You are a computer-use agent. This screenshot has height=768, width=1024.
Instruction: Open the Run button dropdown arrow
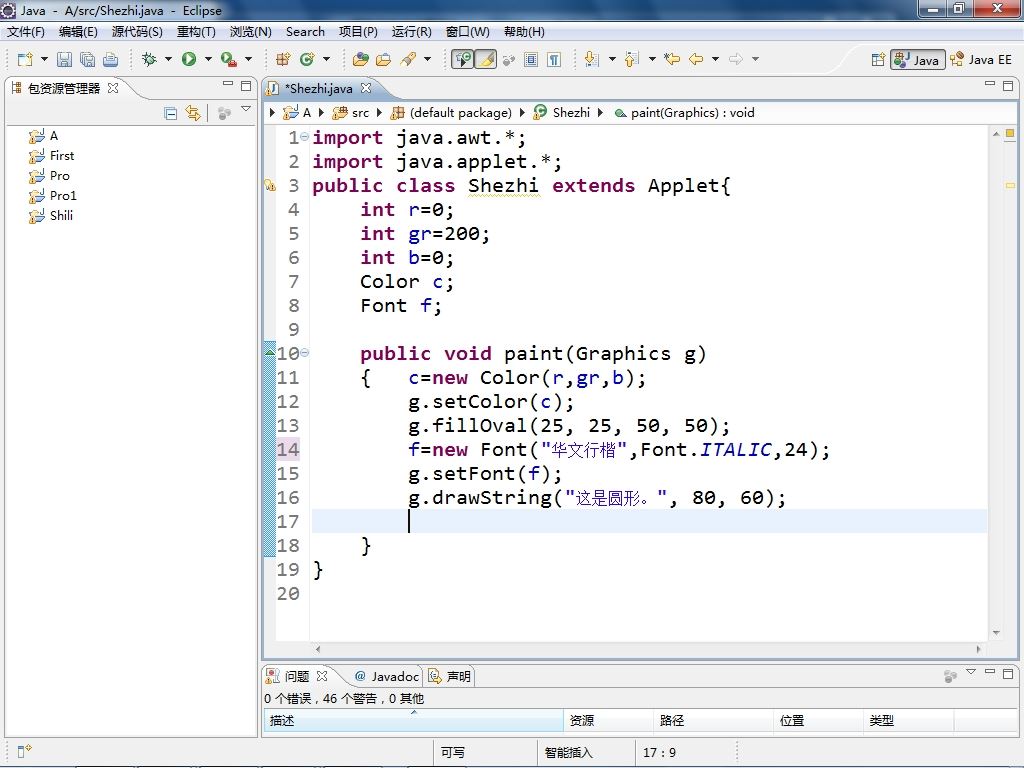(x=207, y=60)
